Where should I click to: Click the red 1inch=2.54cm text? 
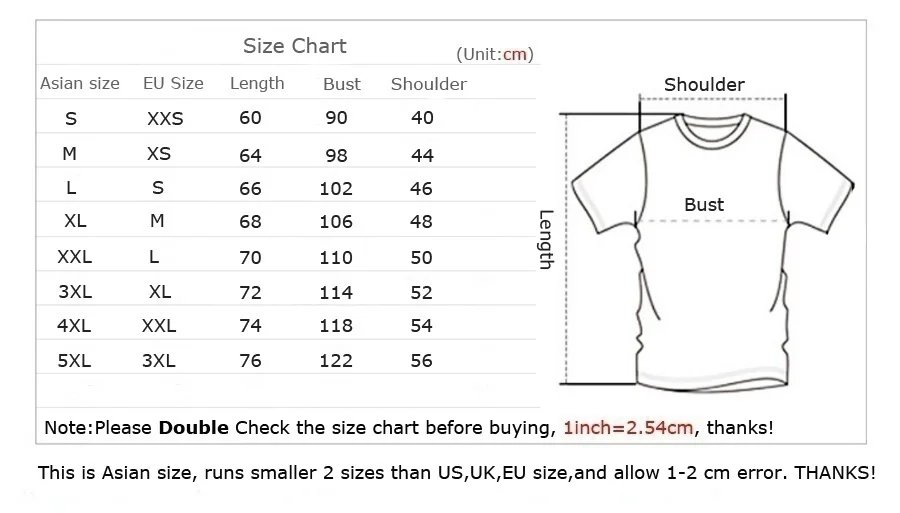coord(628,428)
